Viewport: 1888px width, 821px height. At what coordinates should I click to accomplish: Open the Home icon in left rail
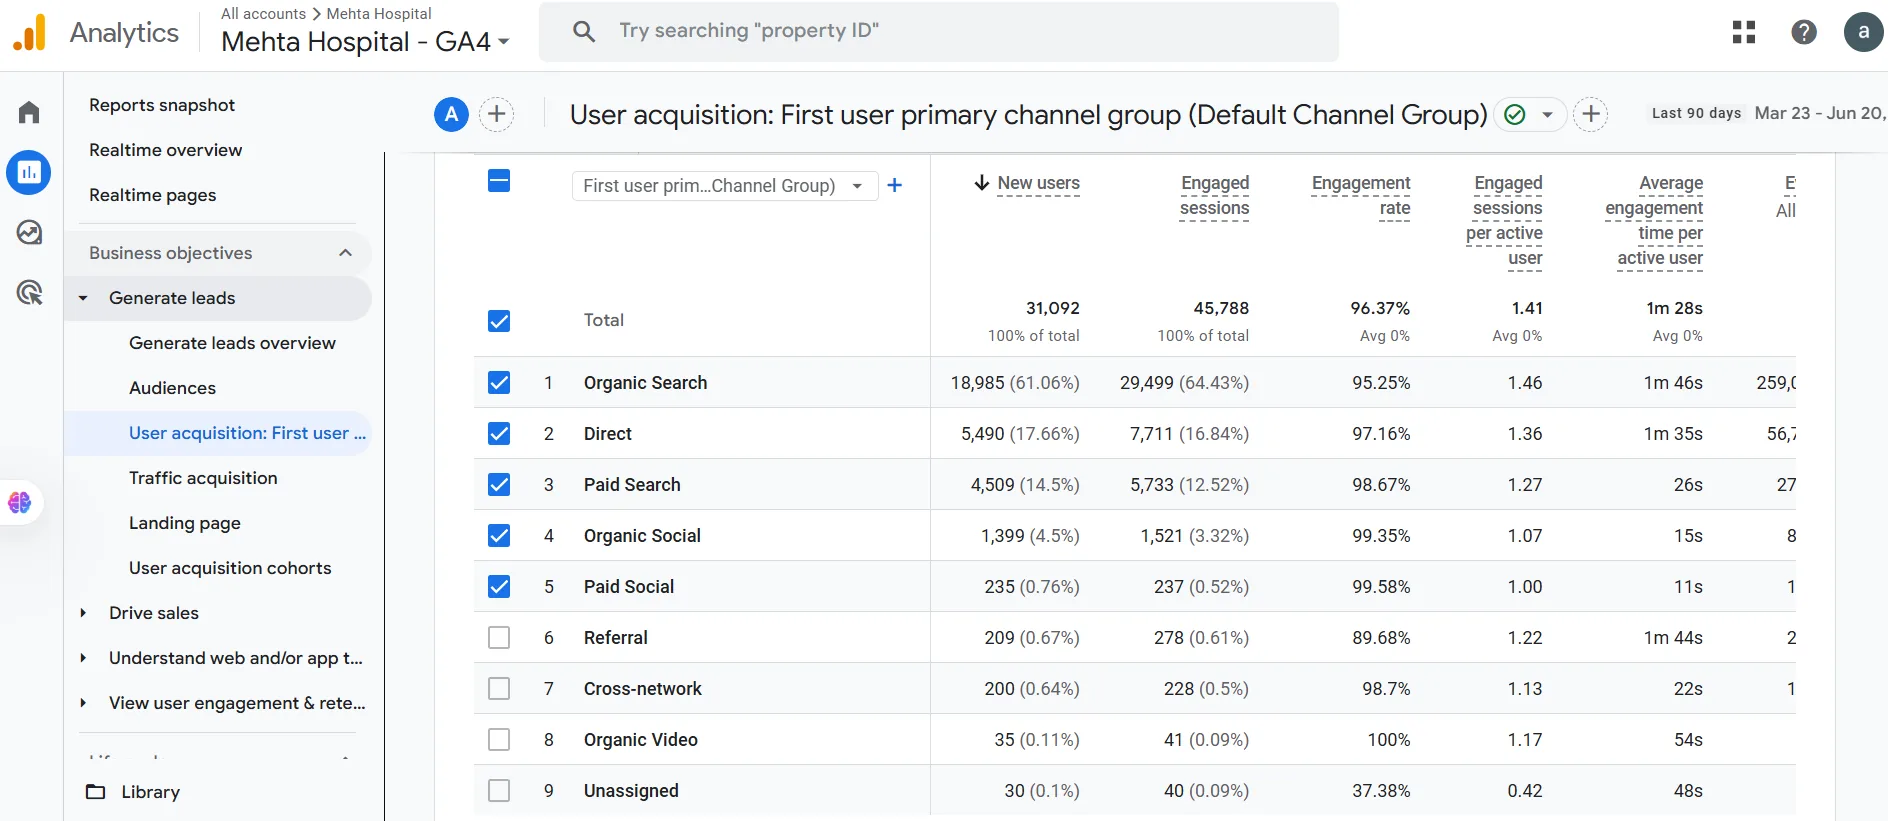tap(29, 112)
